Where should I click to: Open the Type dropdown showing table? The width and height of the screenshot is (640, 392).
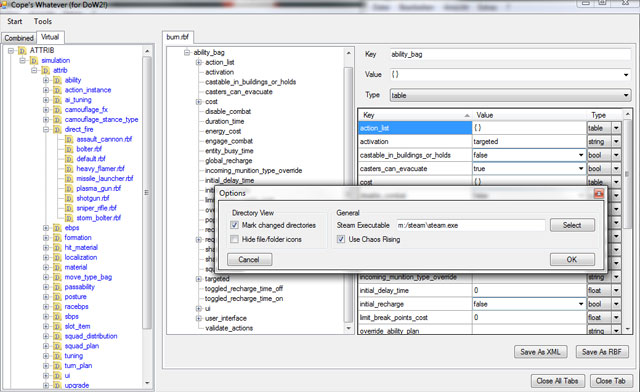click(510, 96)
